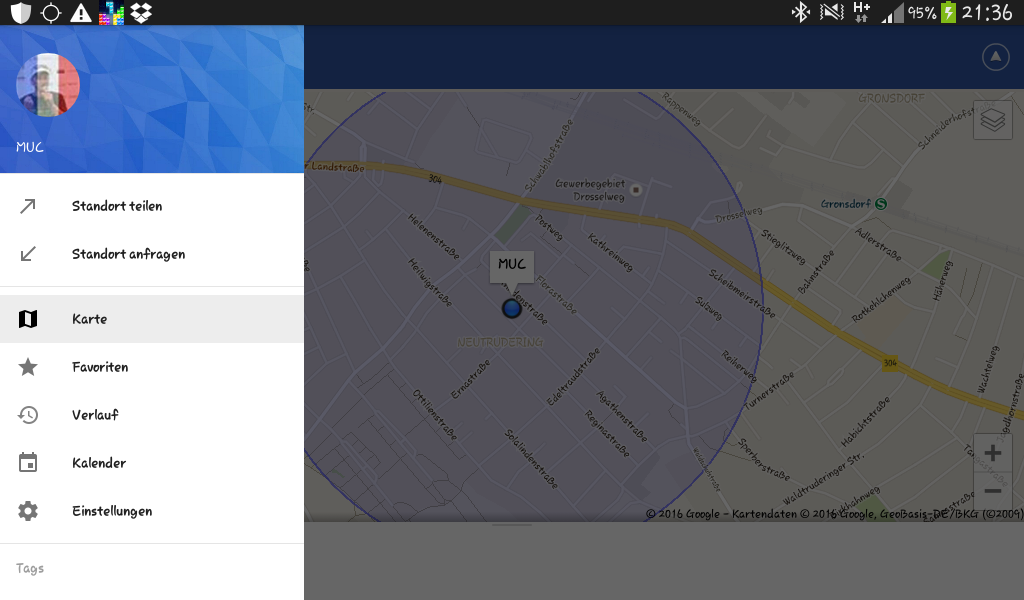Zoom out with the minus button

pos(993,491)
